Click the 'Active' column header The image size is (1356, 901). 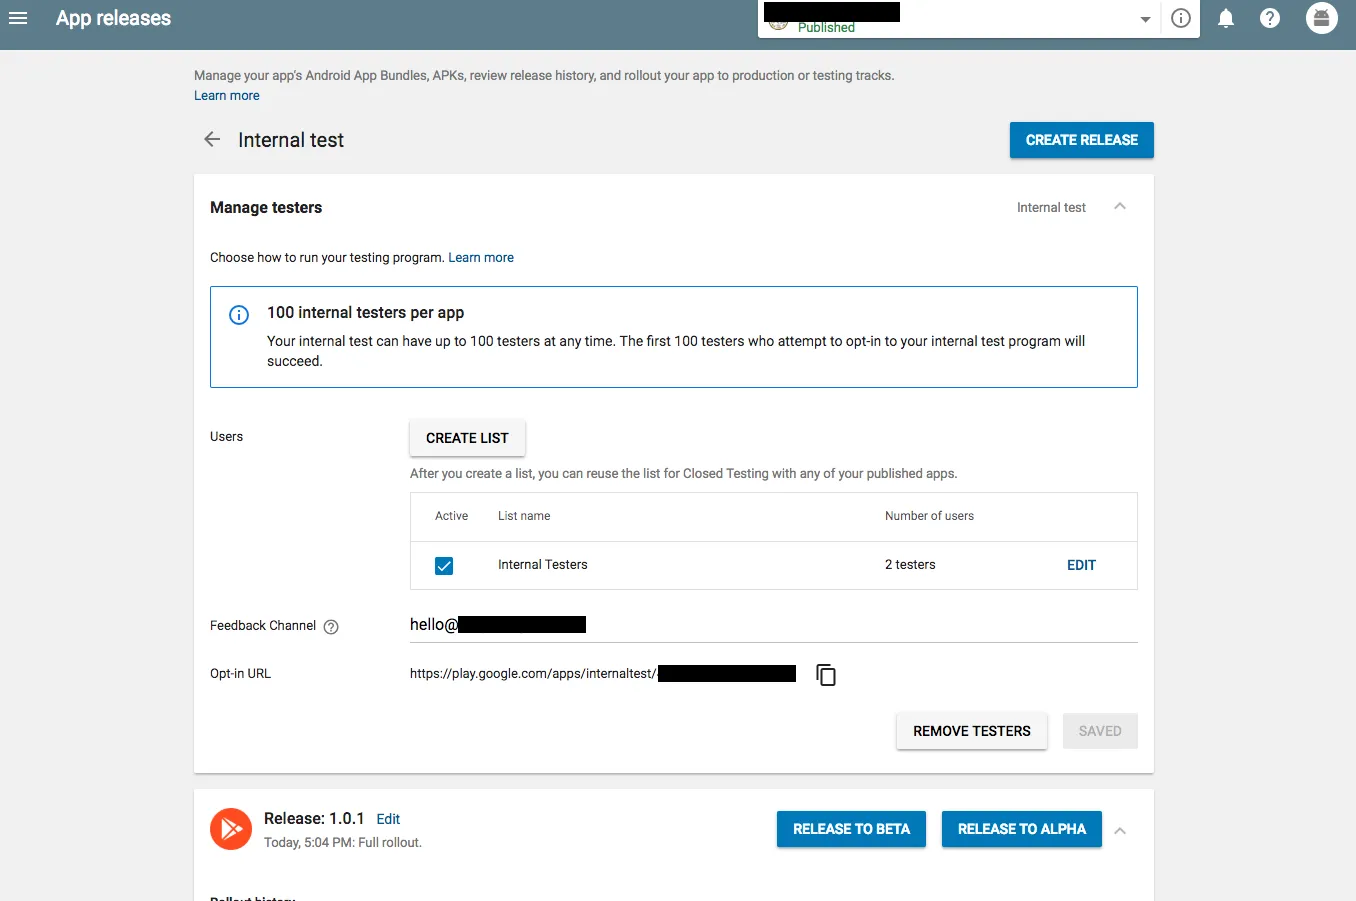click(451, 516)
